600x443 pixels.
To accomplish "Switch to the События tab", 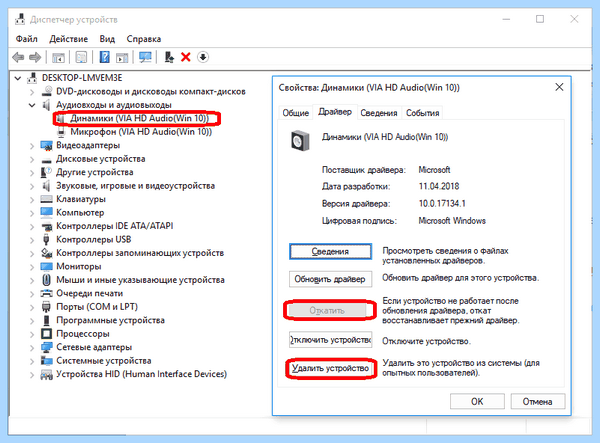I will [x=422, y=113].
